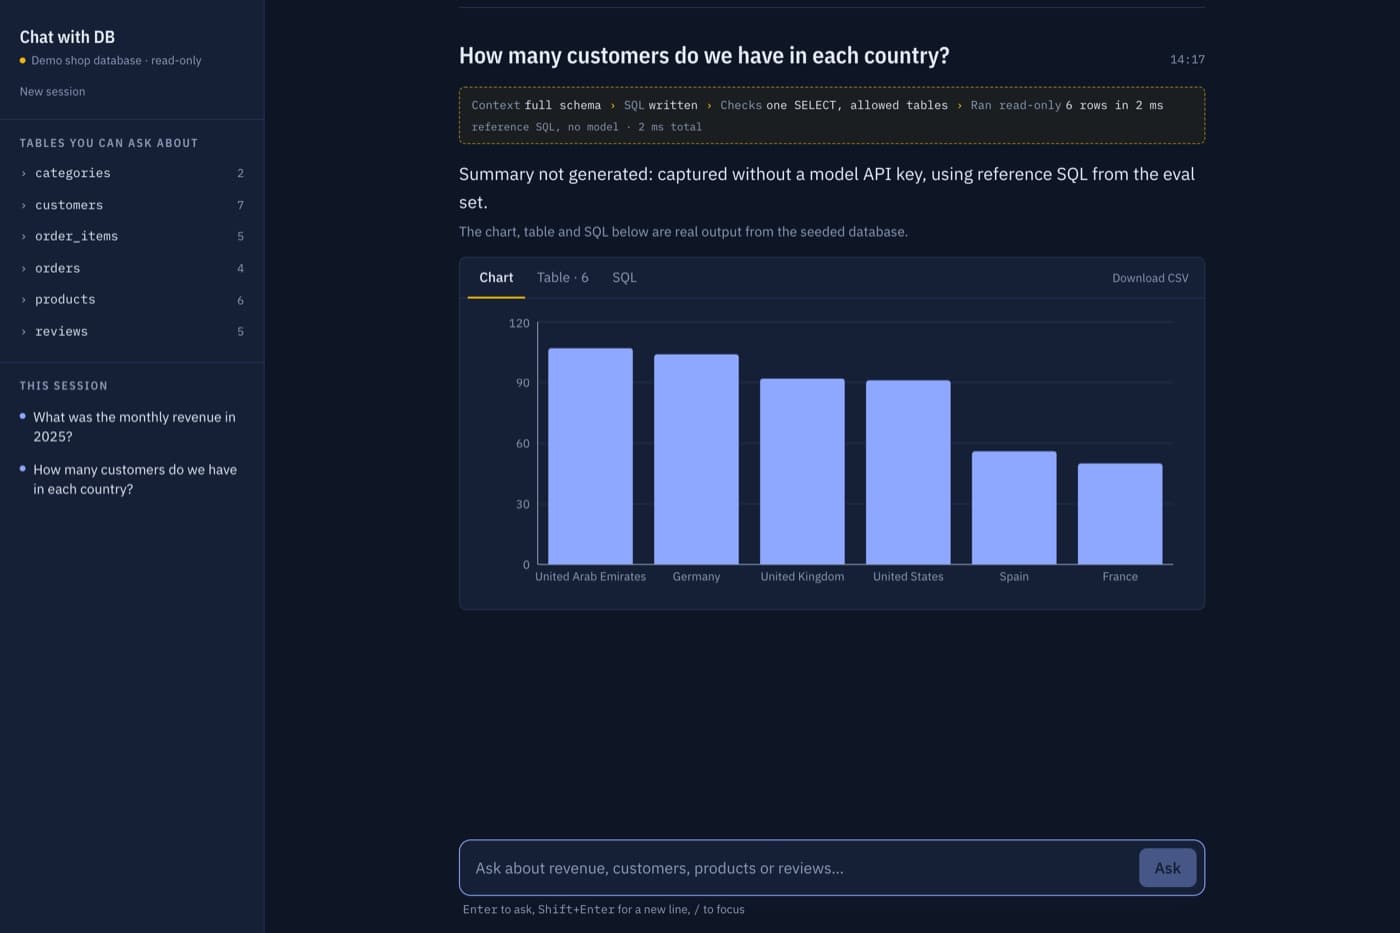Select the Spain bar in chart
Viewport: 1400px width, 933px height.
[x=1014, y=508]
